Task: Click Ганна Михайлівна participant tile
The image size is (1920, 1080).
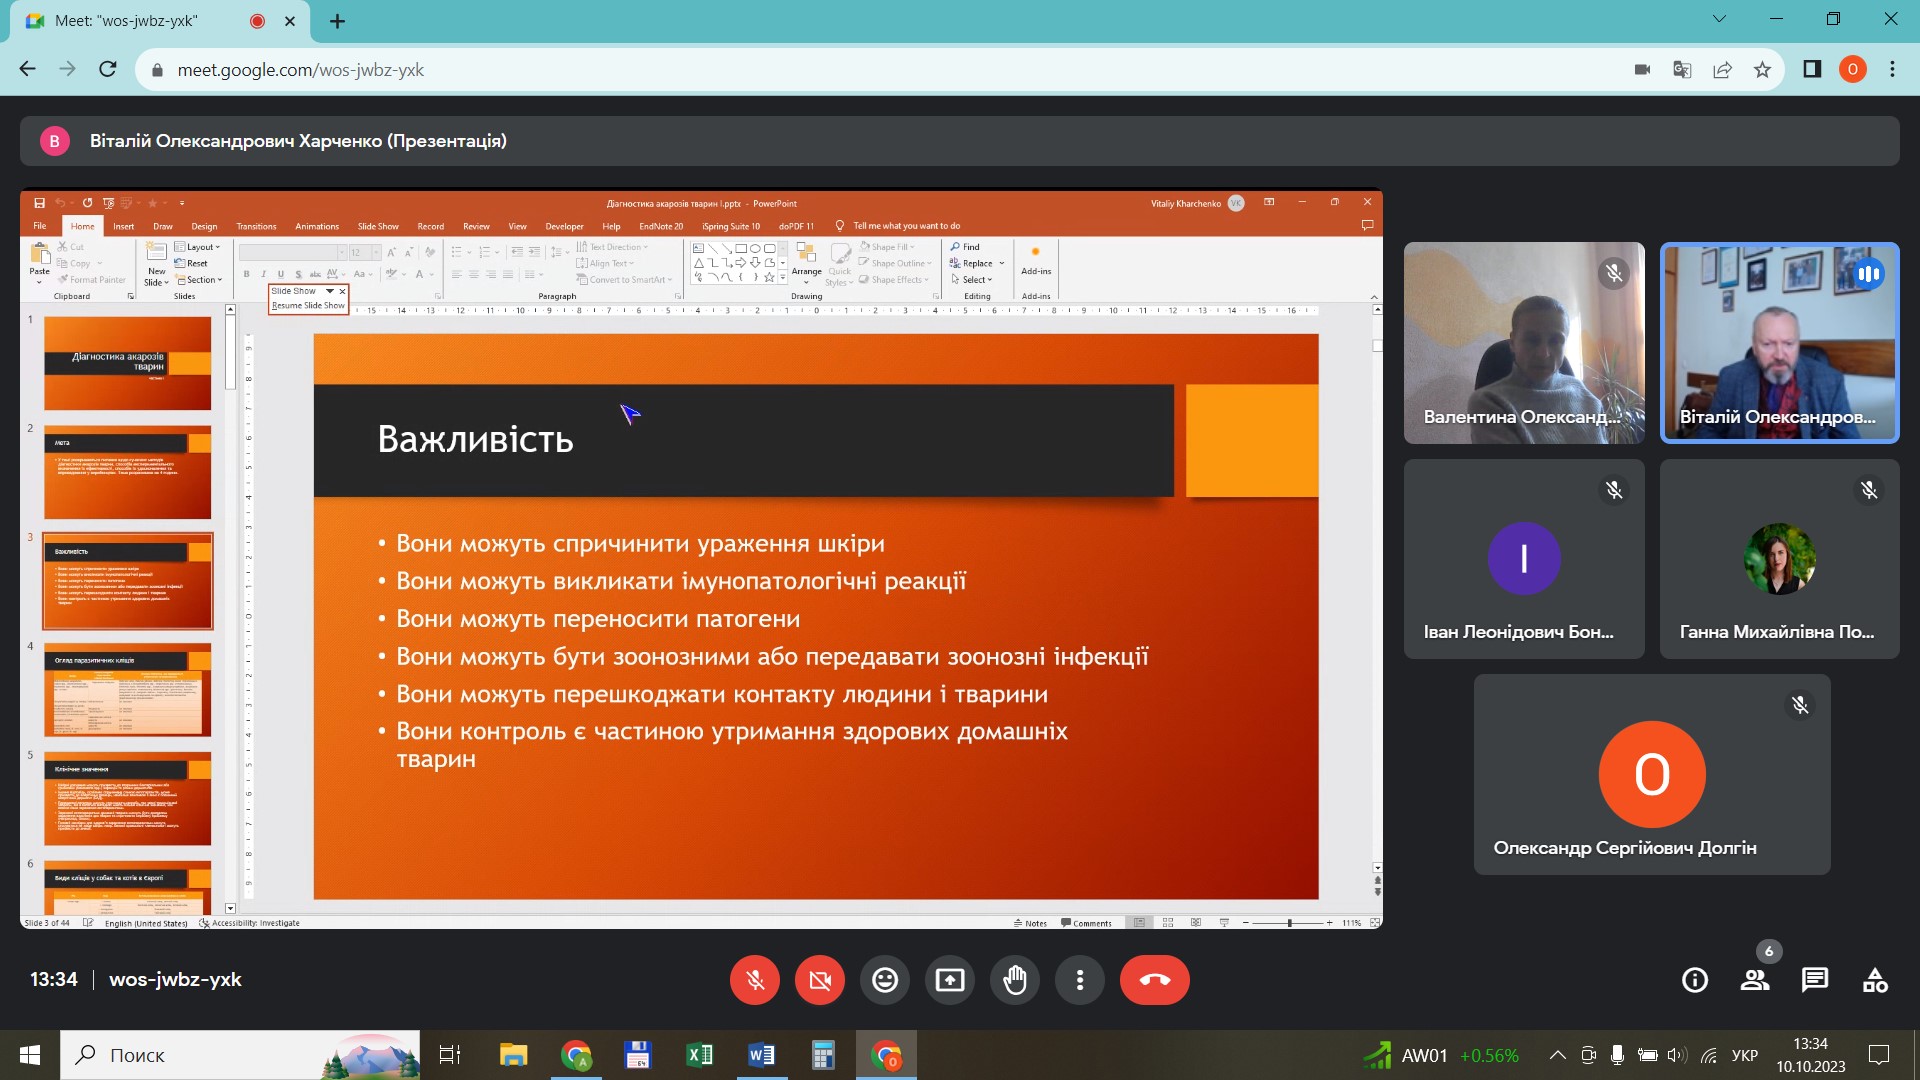Action: pos(1780,559)
